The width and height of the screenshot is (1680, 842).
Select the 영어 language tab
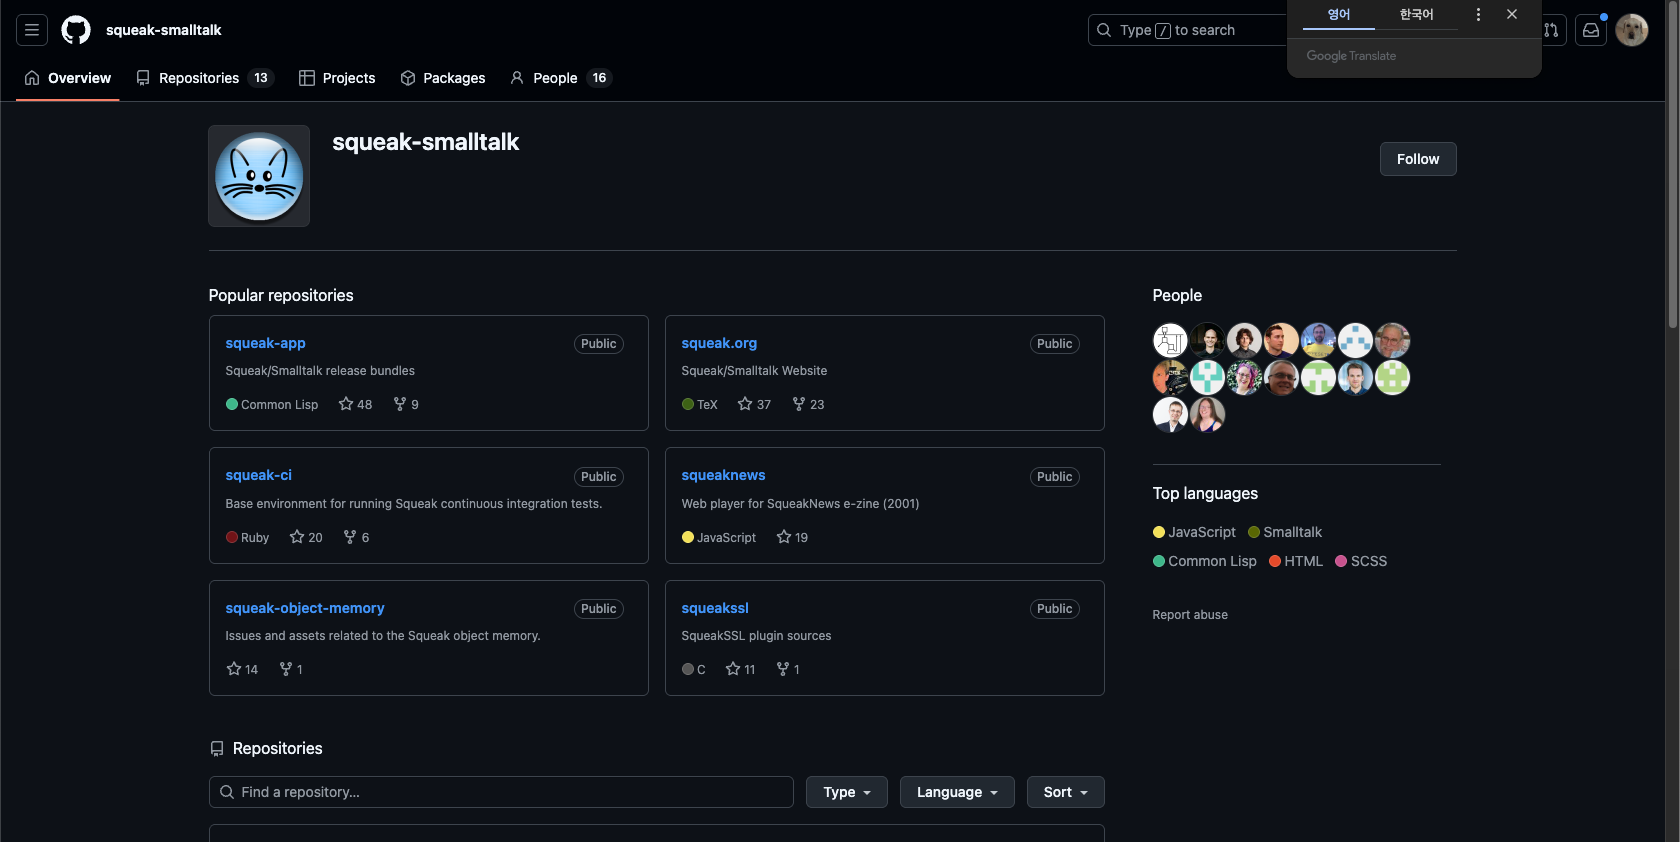pyautogui.click(x=1338, y=14)
